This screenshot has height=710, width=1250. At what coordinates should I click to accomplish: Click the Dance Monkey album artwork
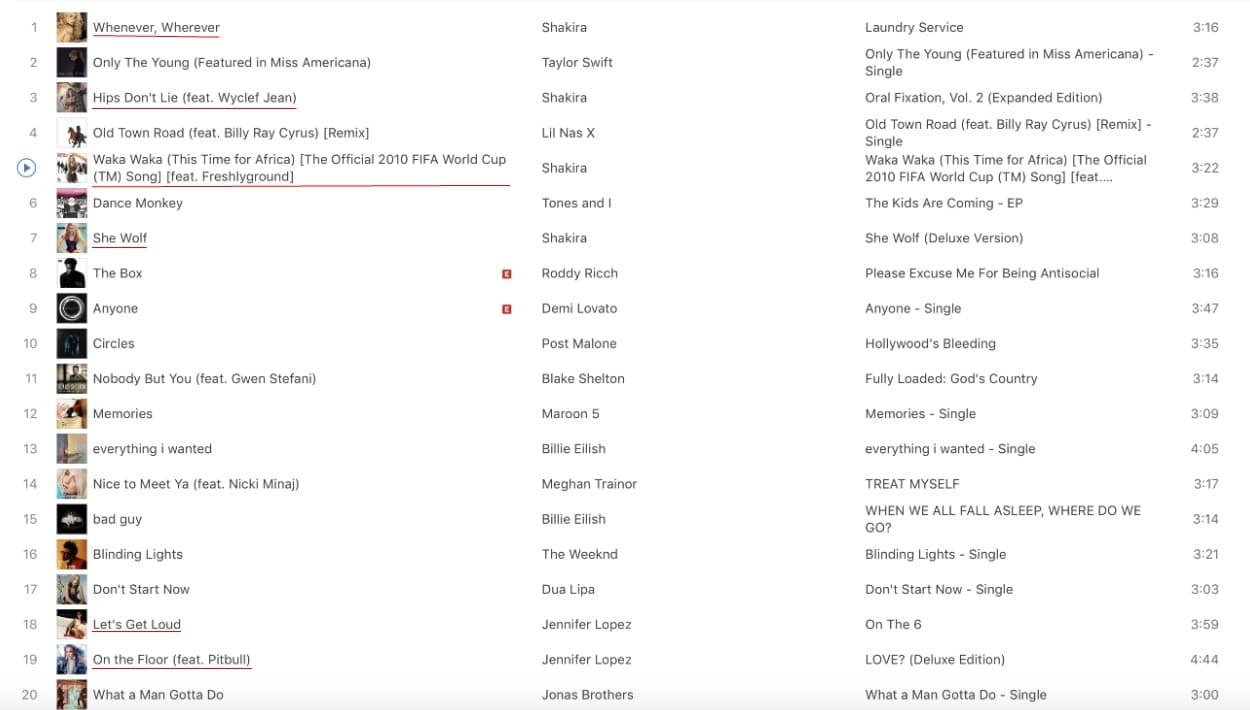pos(71,203)
